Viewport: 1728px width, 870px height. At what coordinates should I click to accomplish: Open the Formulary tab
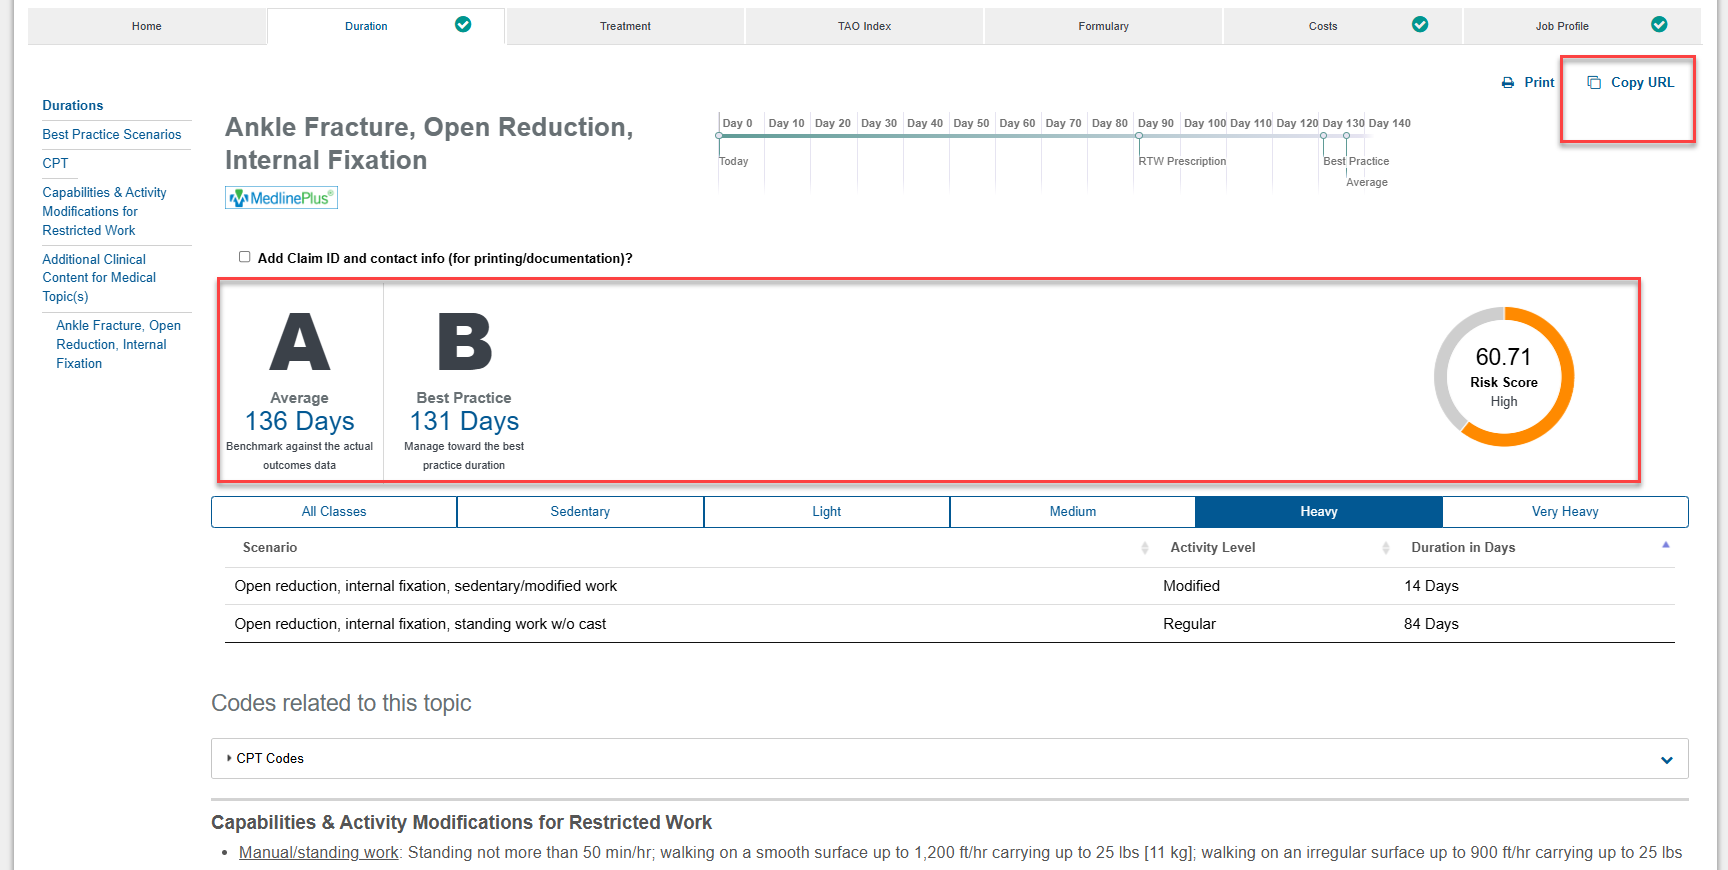pos(1103,26)
